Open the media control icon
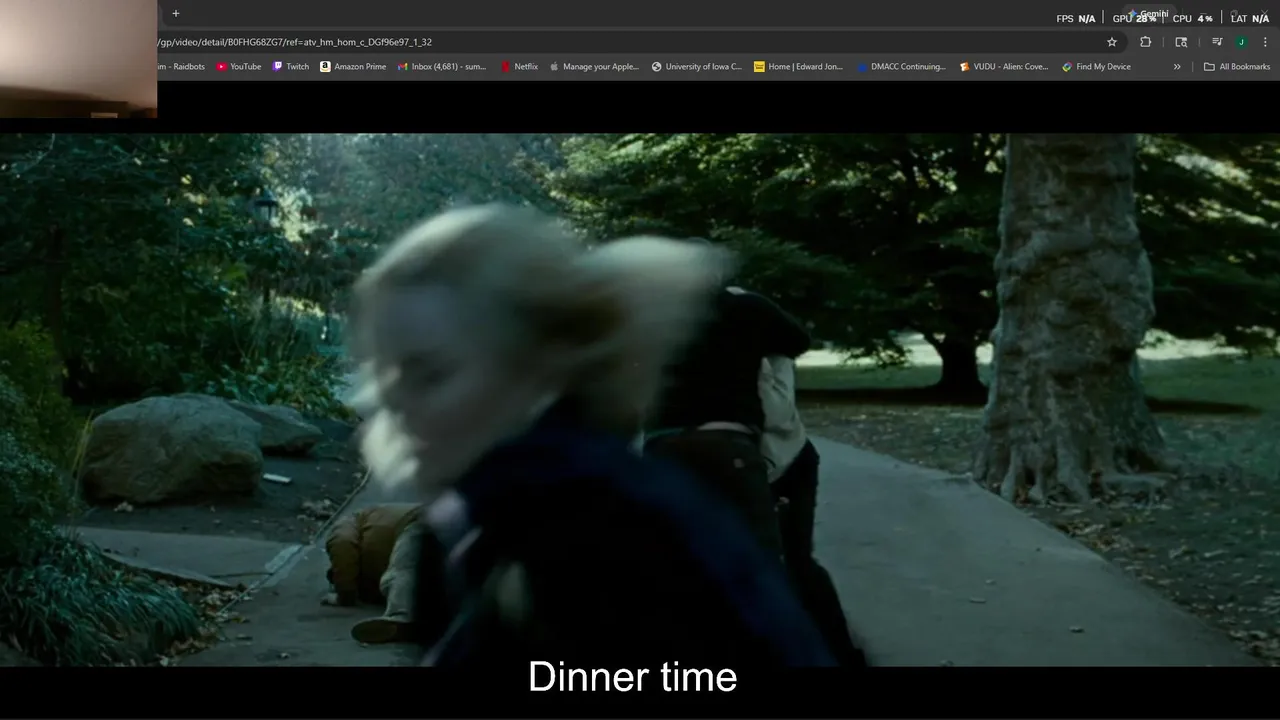Screen dimensions: 1280x720 click(1217, 42)
